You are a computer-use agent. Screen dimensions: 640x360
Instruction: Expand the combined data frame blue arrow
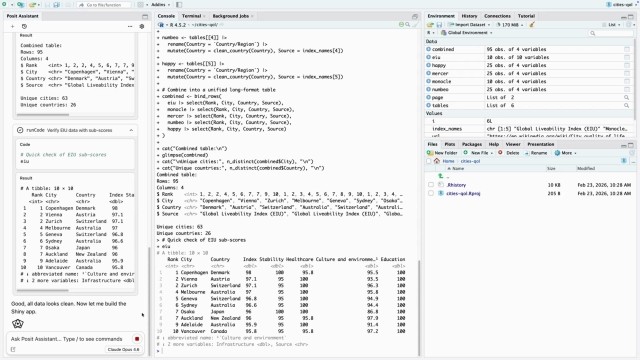(429, 49)
